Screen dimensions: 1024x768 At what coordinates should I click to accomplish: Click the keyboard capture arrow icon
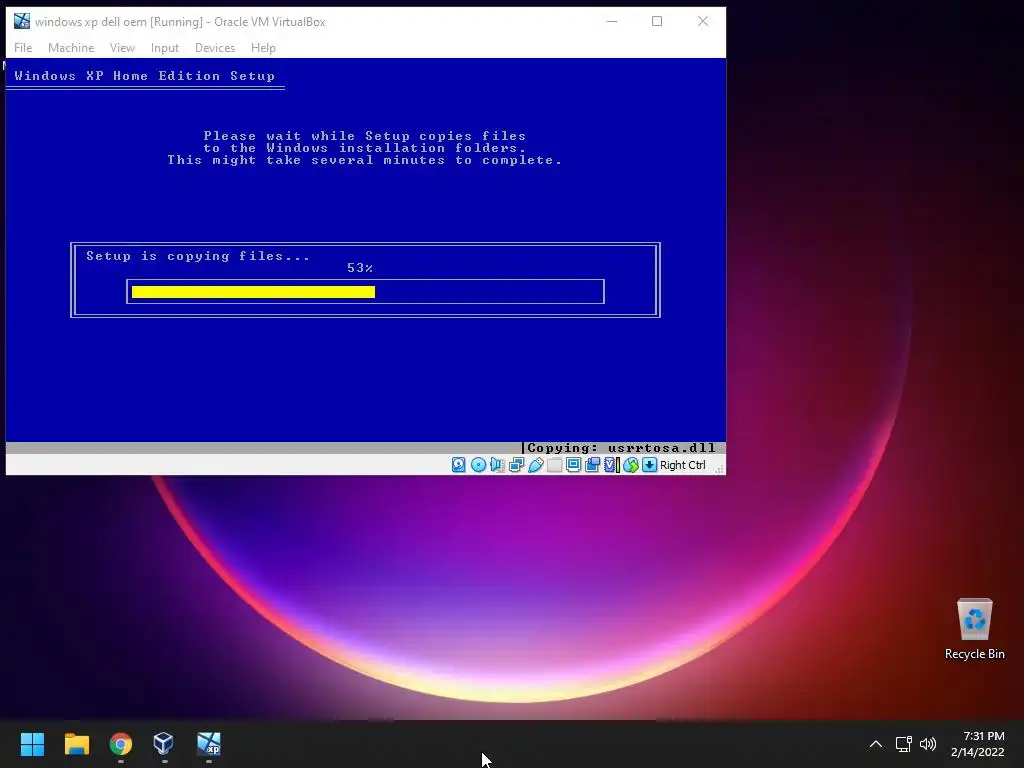649,464
